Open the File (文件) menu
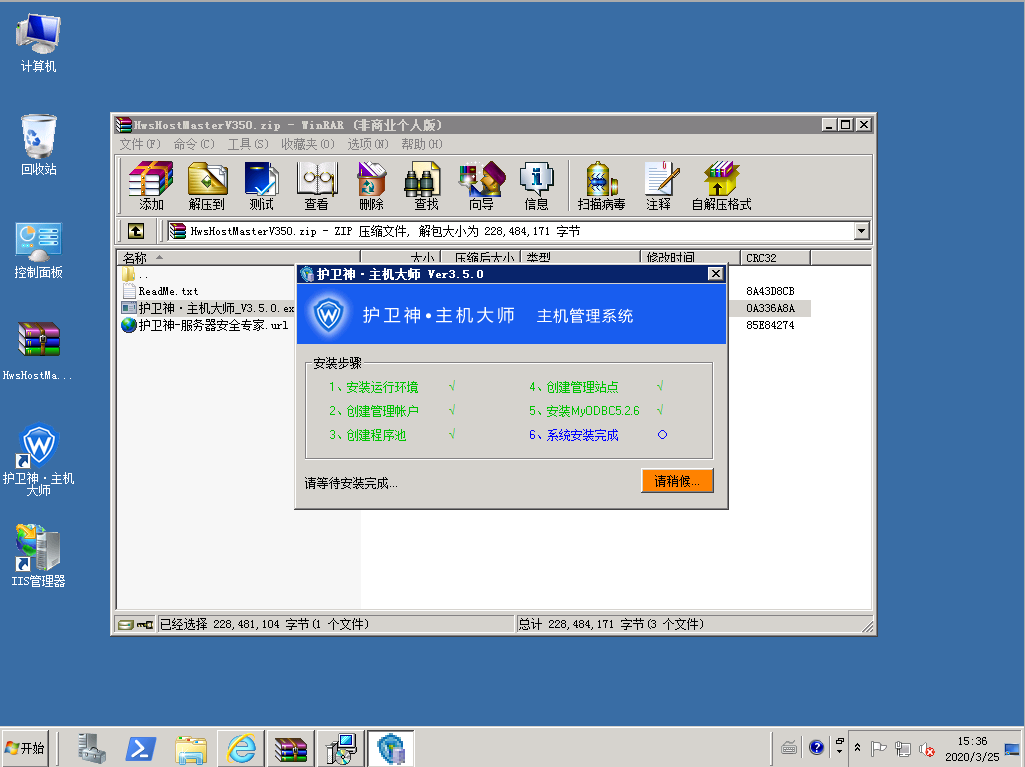The height and width of the screenshot is (767, 1025). 139,144
